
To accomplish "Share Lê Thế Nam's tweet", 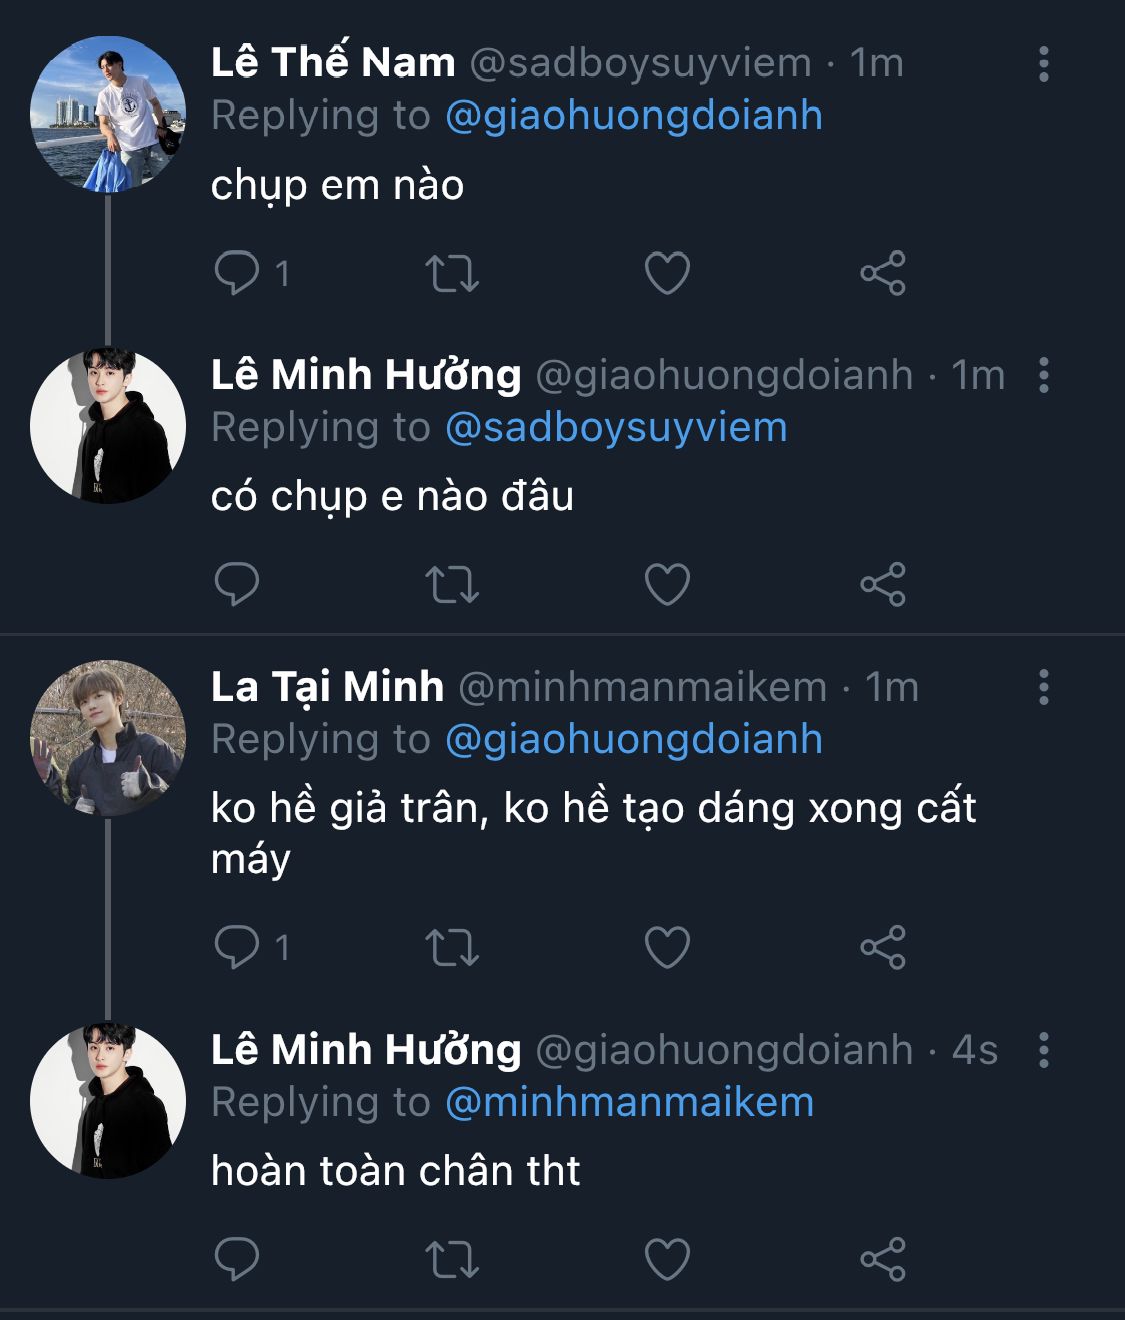I will [x=882, y=273].
